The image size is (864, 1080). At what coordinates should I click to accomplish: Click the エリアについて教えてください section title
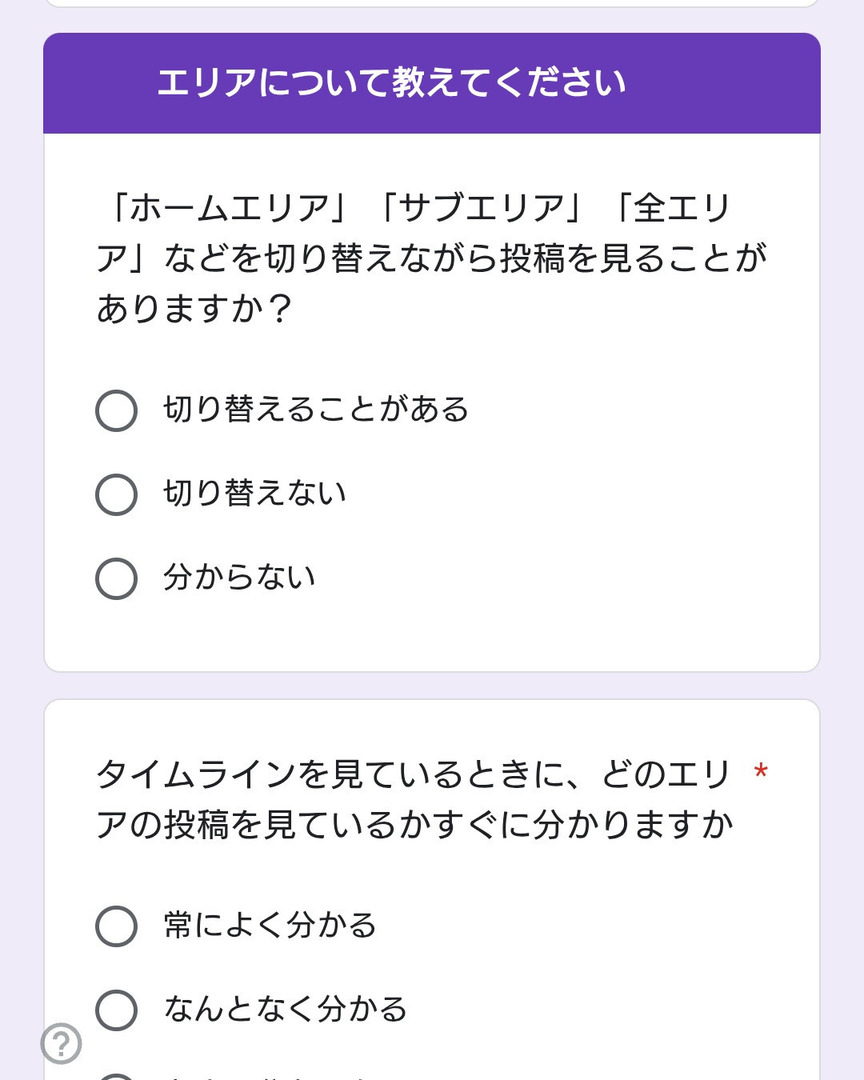391,83
